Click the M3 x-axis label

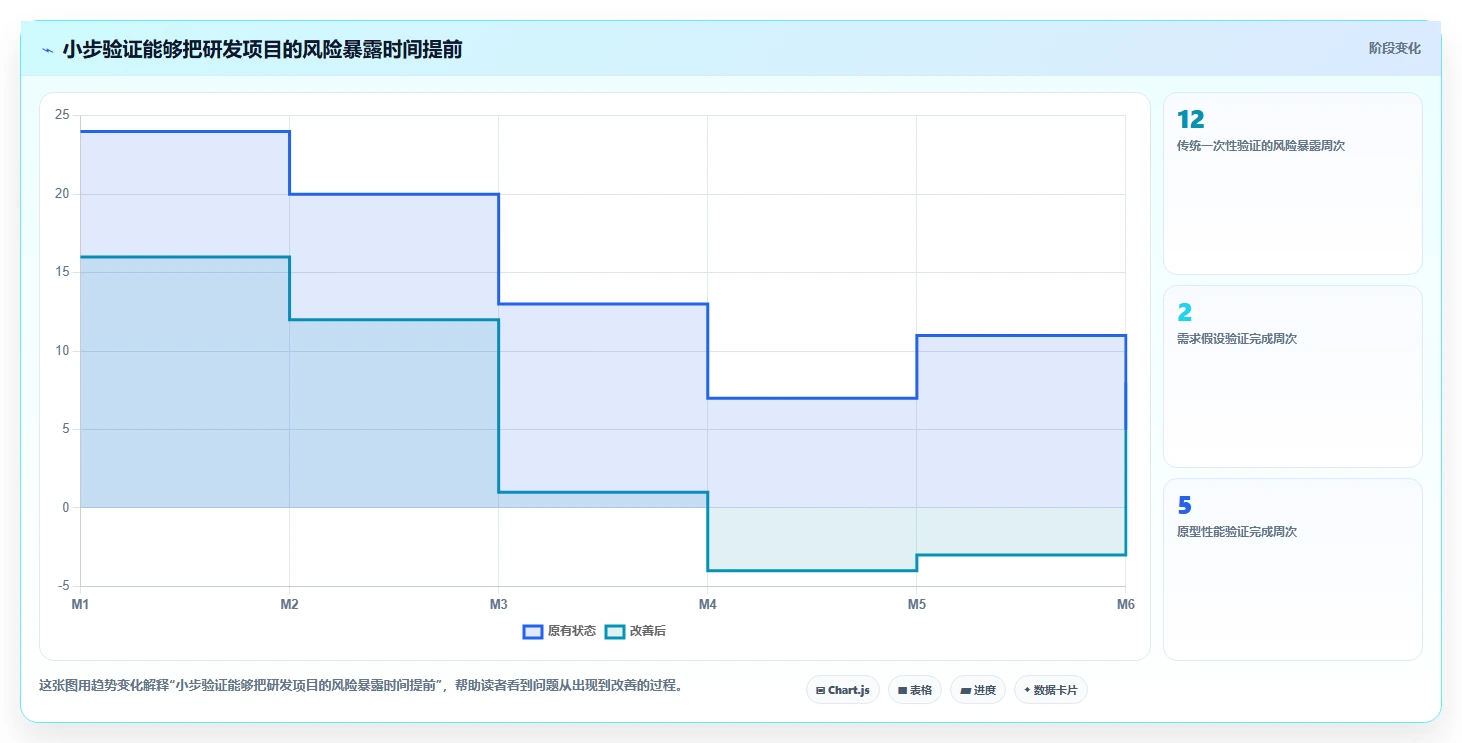click(x=498, y=604)
